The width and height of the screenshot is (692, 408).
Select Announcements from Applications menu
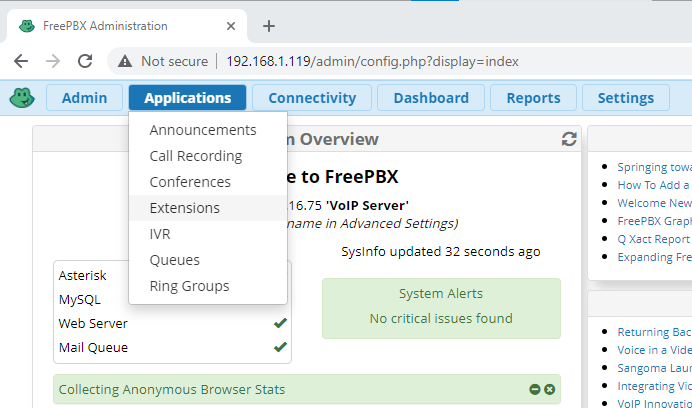pos(208,130)
